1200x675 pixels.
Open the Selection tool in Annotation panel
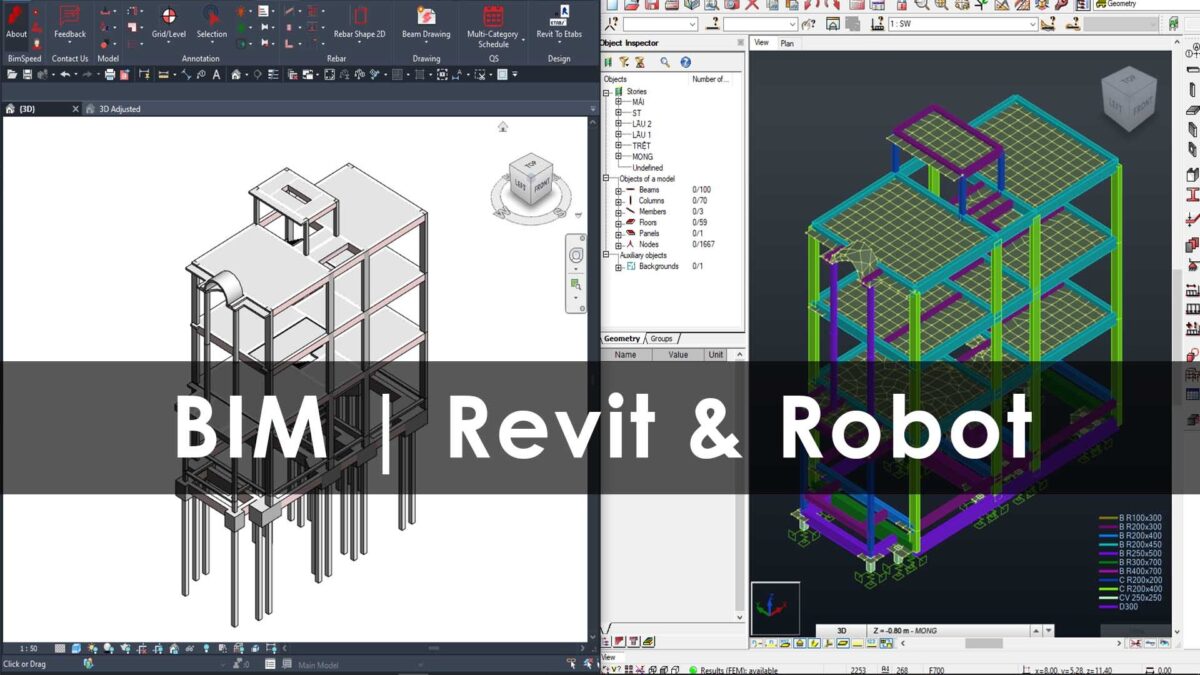(x=211, y=24)
